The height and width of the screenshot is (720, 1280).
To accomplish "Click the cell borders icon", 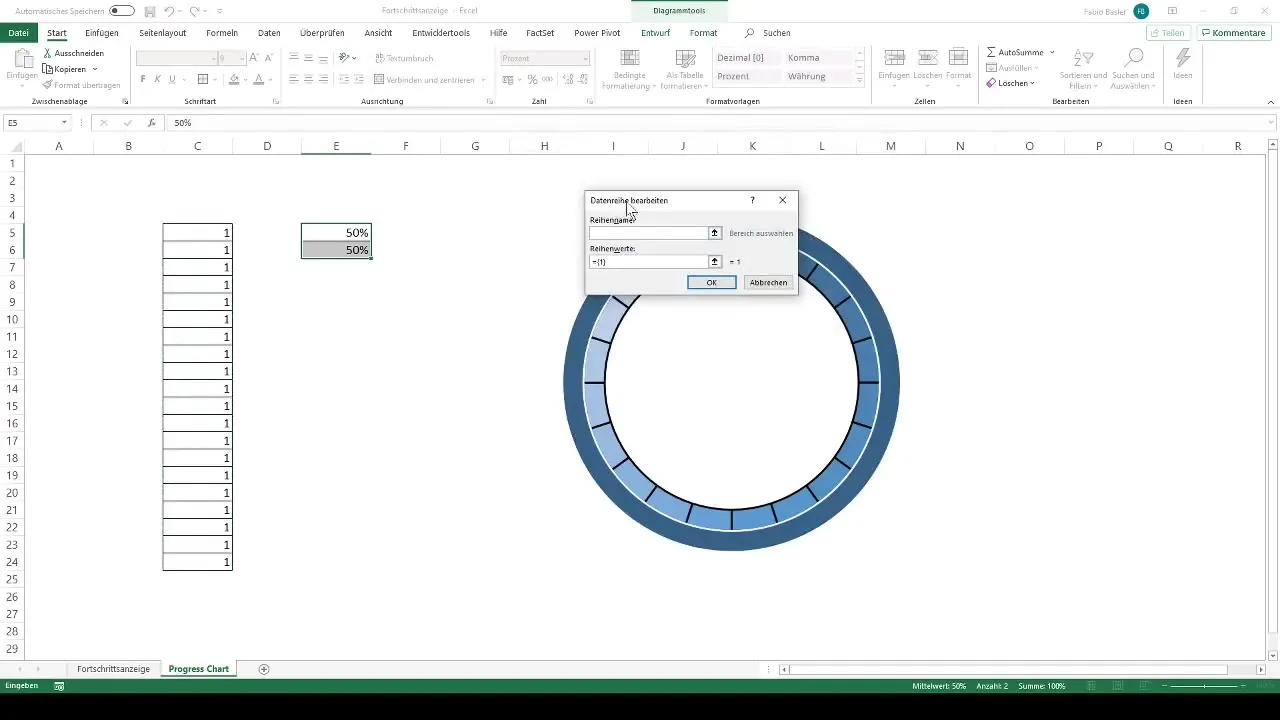I will coord(203,79).
